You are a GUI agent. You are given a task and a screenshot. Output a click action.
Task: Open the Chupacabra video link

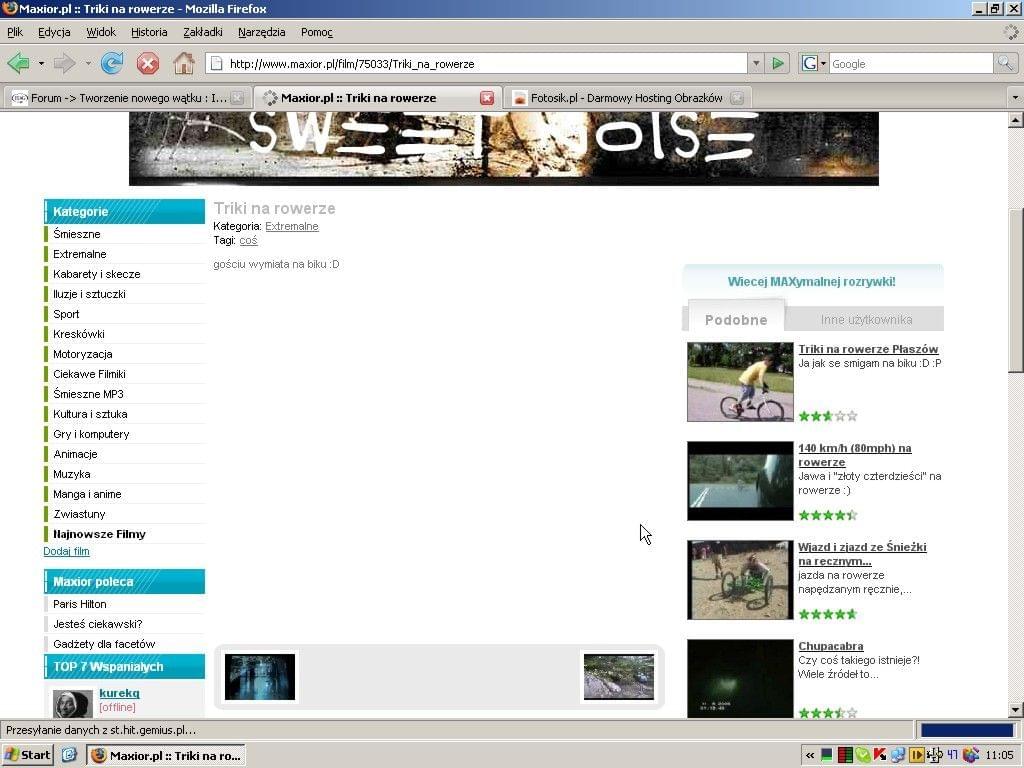pyautogui.click(x=831, y=646)
